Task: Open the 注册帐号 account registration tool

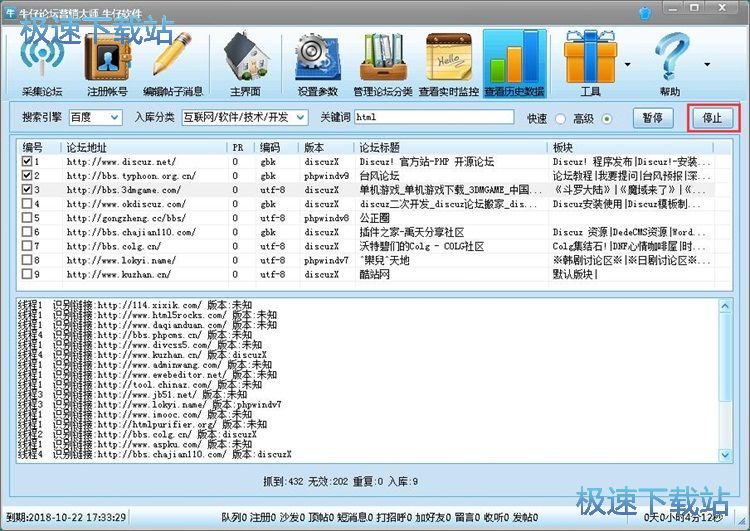Action: tap(108, 64)
